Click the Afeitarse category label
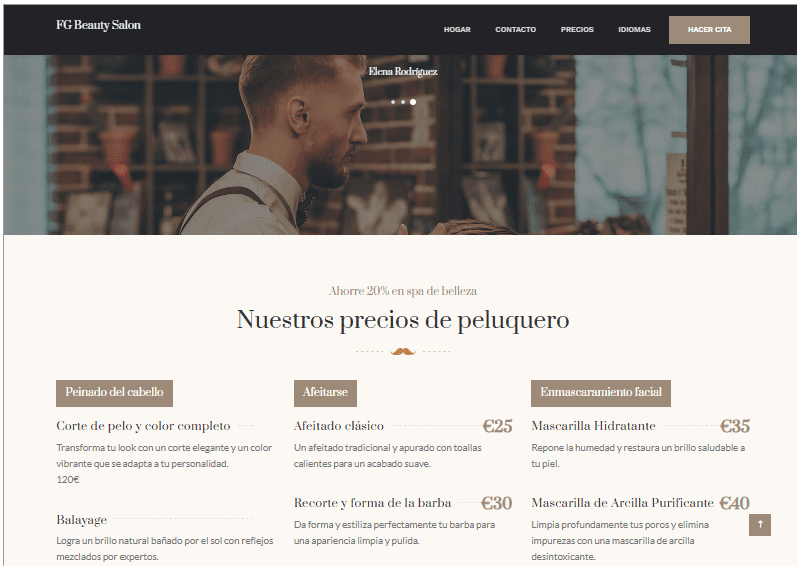The image size is (797, 573). [325, 393]
